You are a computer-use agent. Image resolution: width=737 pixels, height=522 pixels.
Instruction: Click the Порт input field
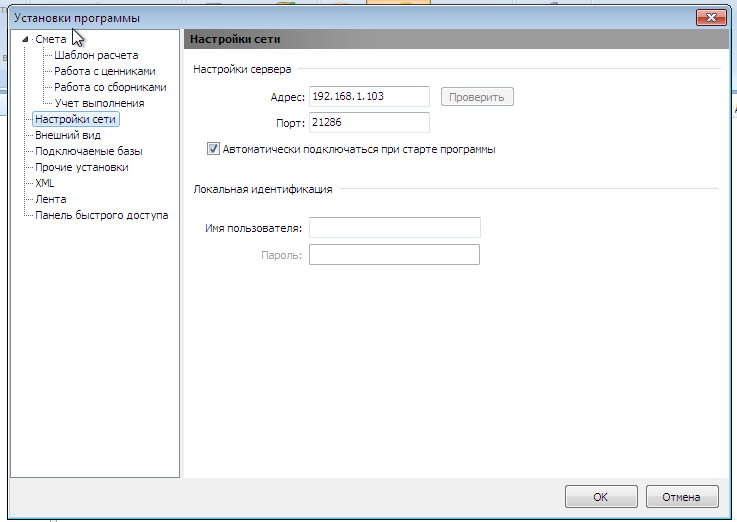[369, 122]
